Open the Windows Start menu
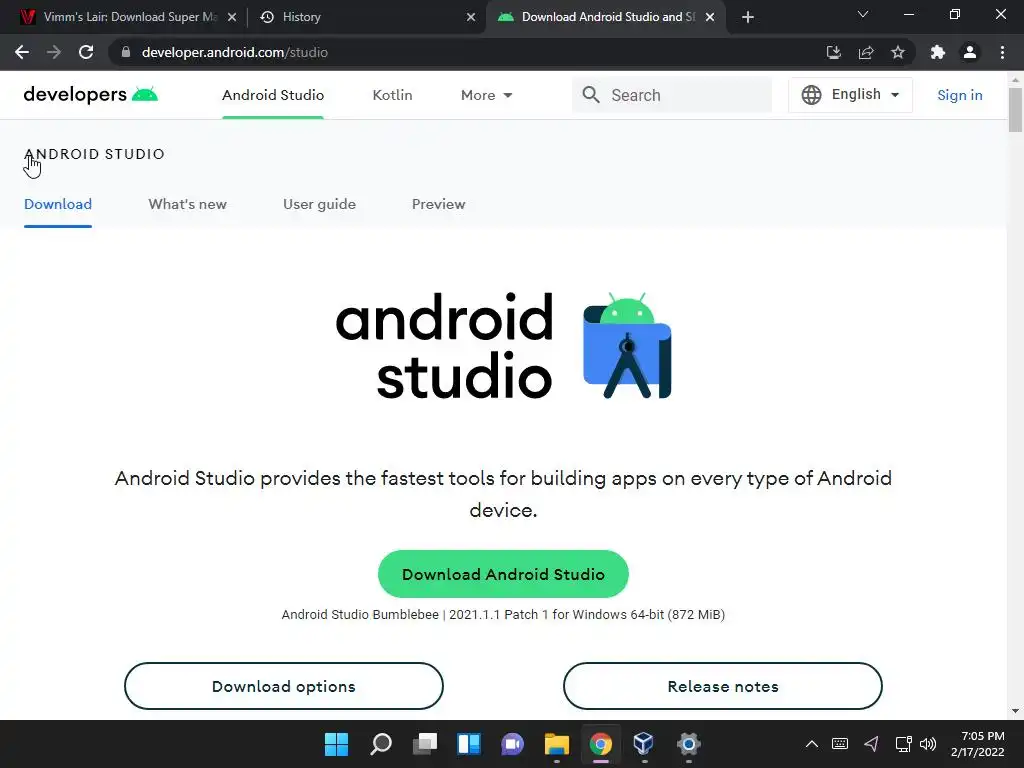1024x768 pixels. click(336, 744)
